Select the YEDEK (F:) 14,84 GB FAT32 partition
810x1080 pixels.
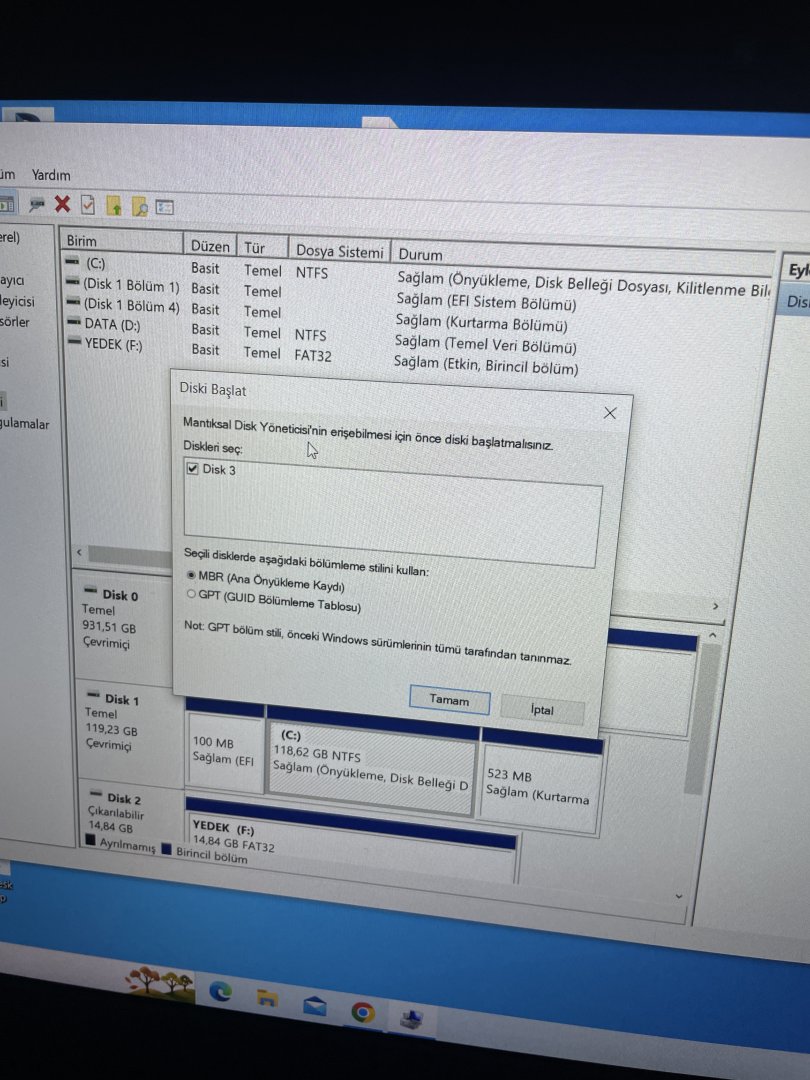click(351, 839)
